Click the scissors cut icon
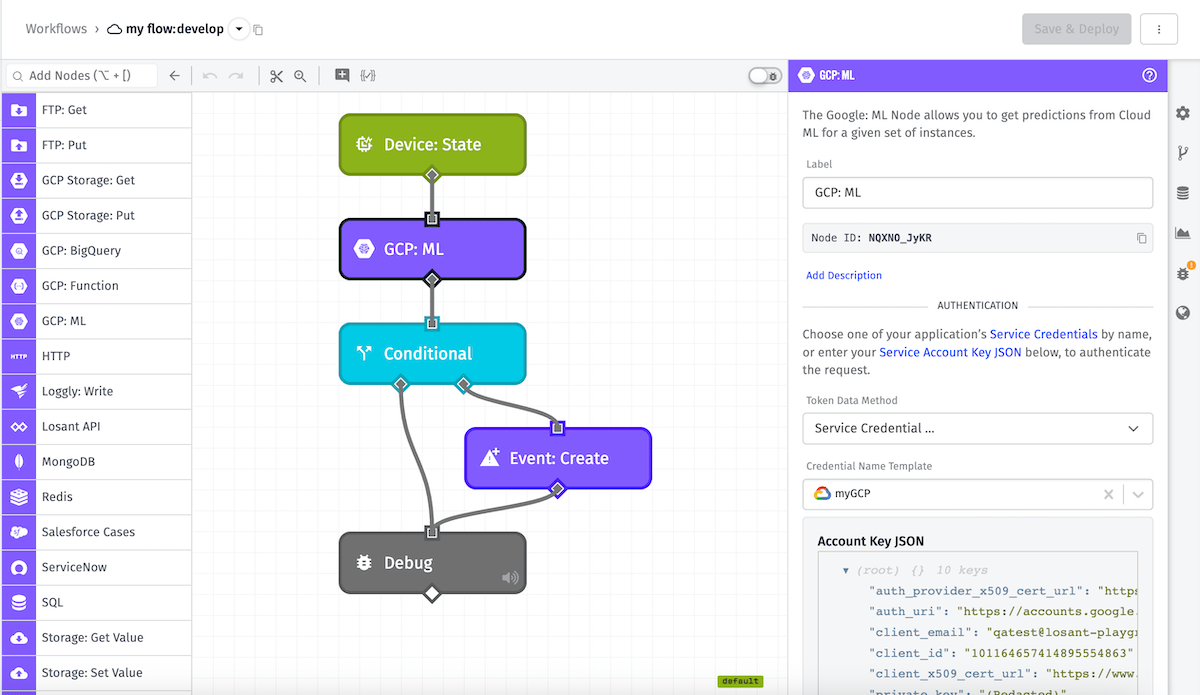Image resolution: width=1200 pixels, height=695 pixels. click(277, 75)
